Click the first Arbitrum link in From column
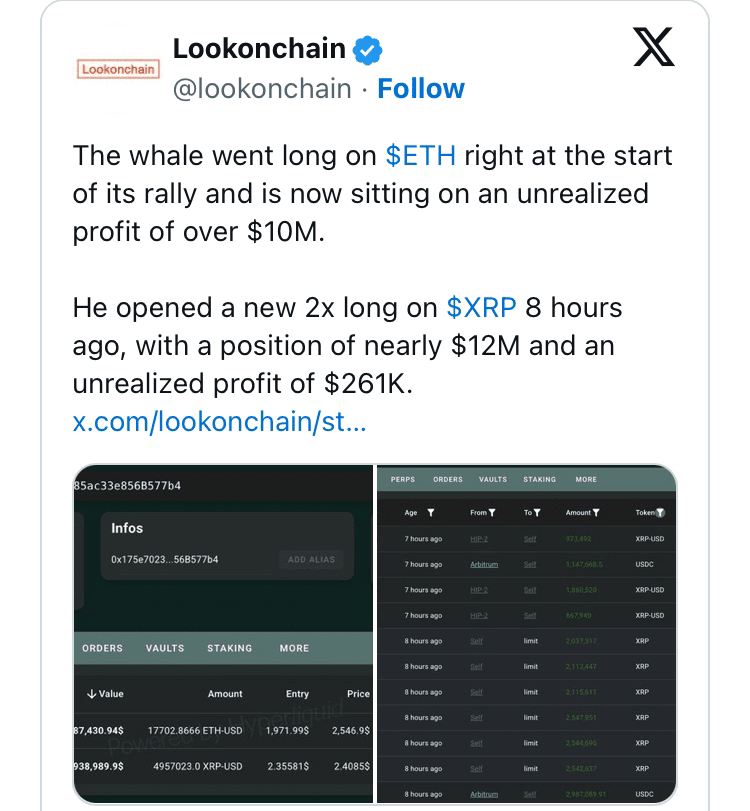The width and height of the screenshot is (750, 811). pyautogui.click(x=483, y=565)
